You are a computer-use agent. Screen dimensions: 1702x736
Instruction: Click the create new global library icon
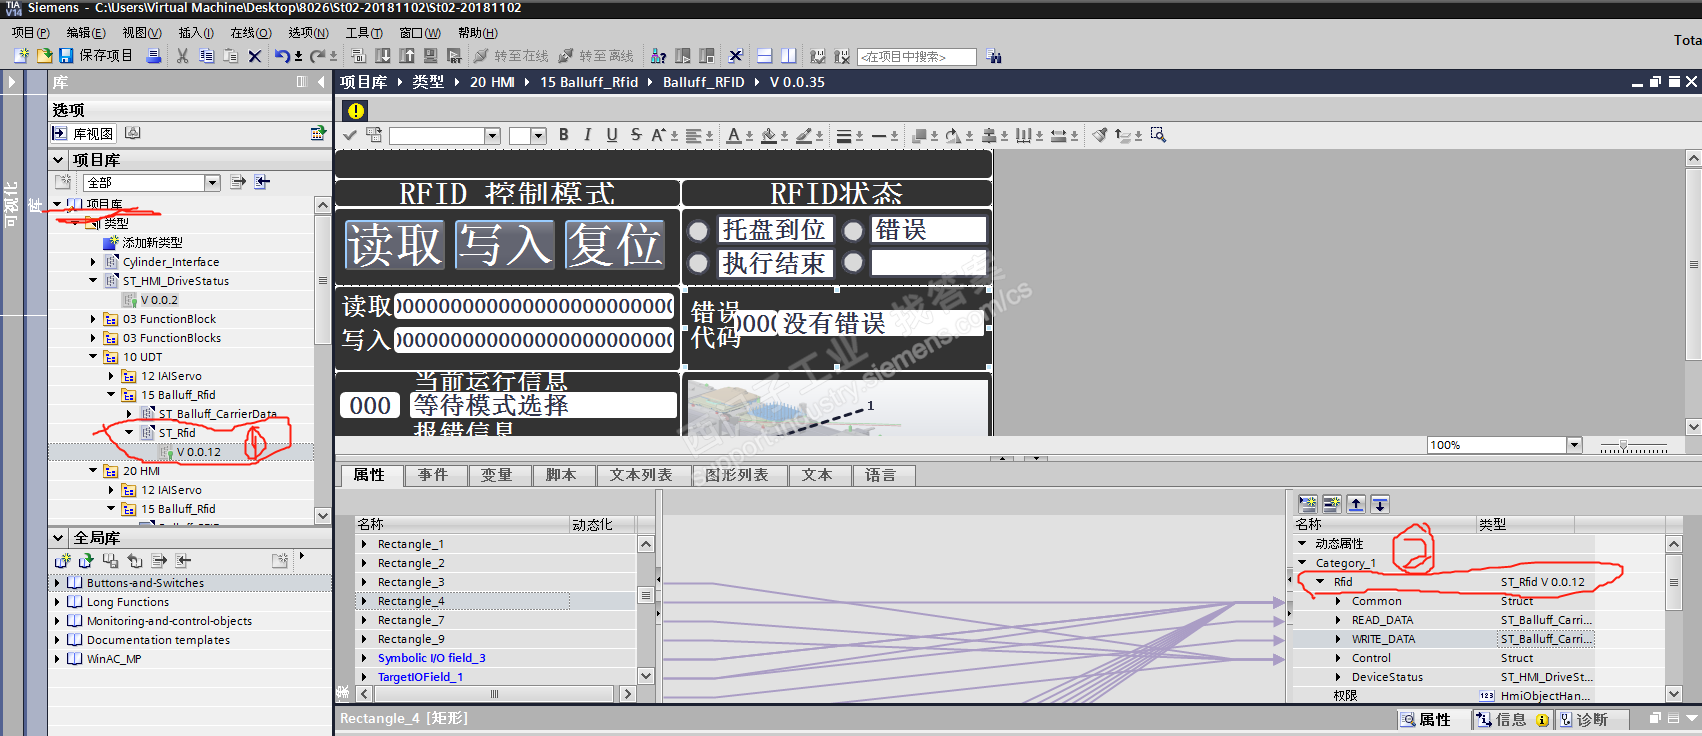pyautogui.click(x=62, y=561)
